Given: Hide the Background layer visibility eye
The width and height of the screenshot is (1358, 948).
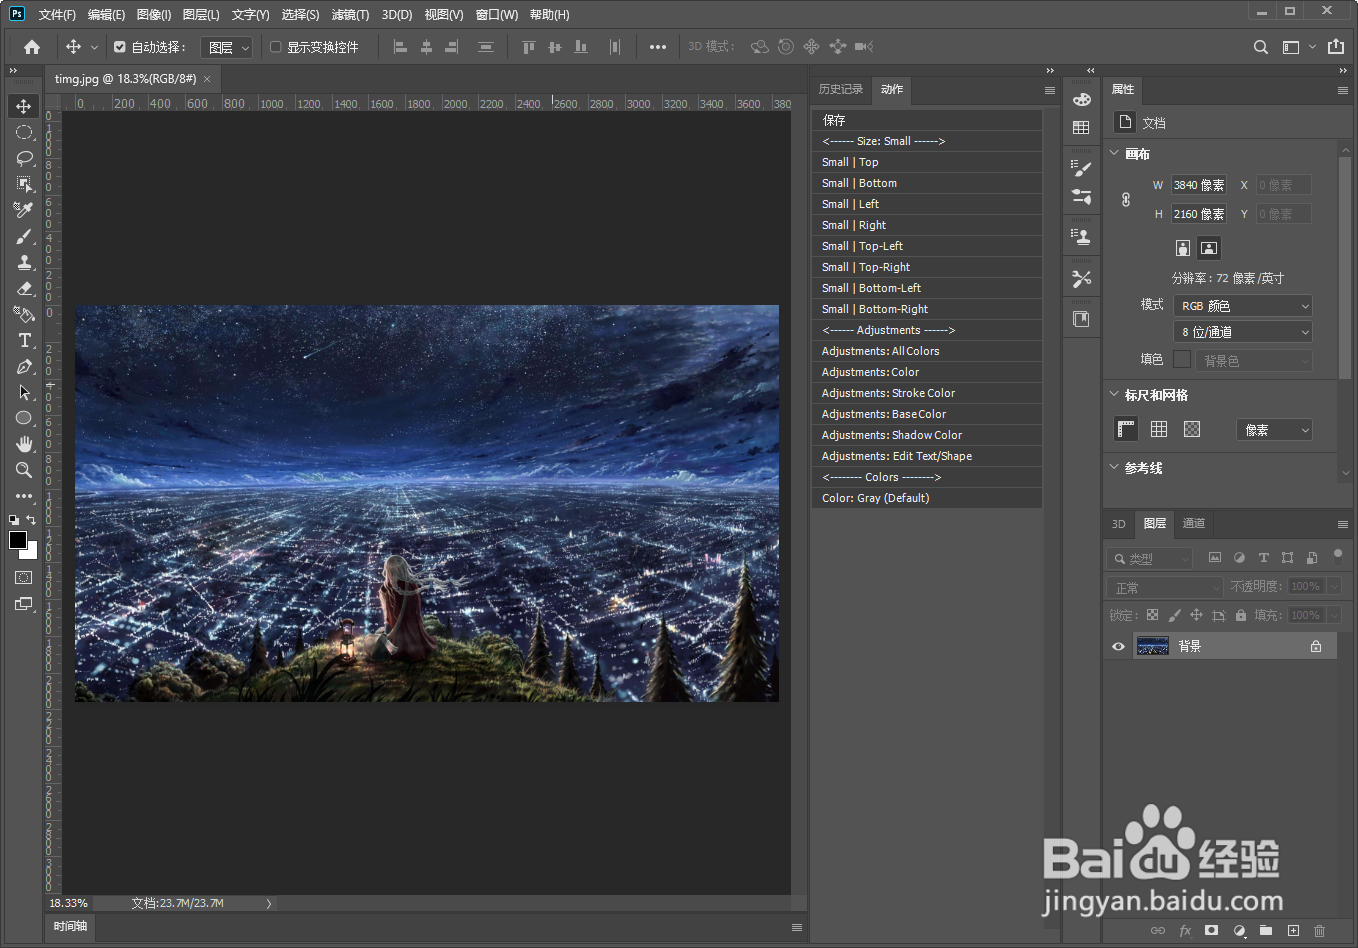Looking at the screenshot, I should 1119,646.
